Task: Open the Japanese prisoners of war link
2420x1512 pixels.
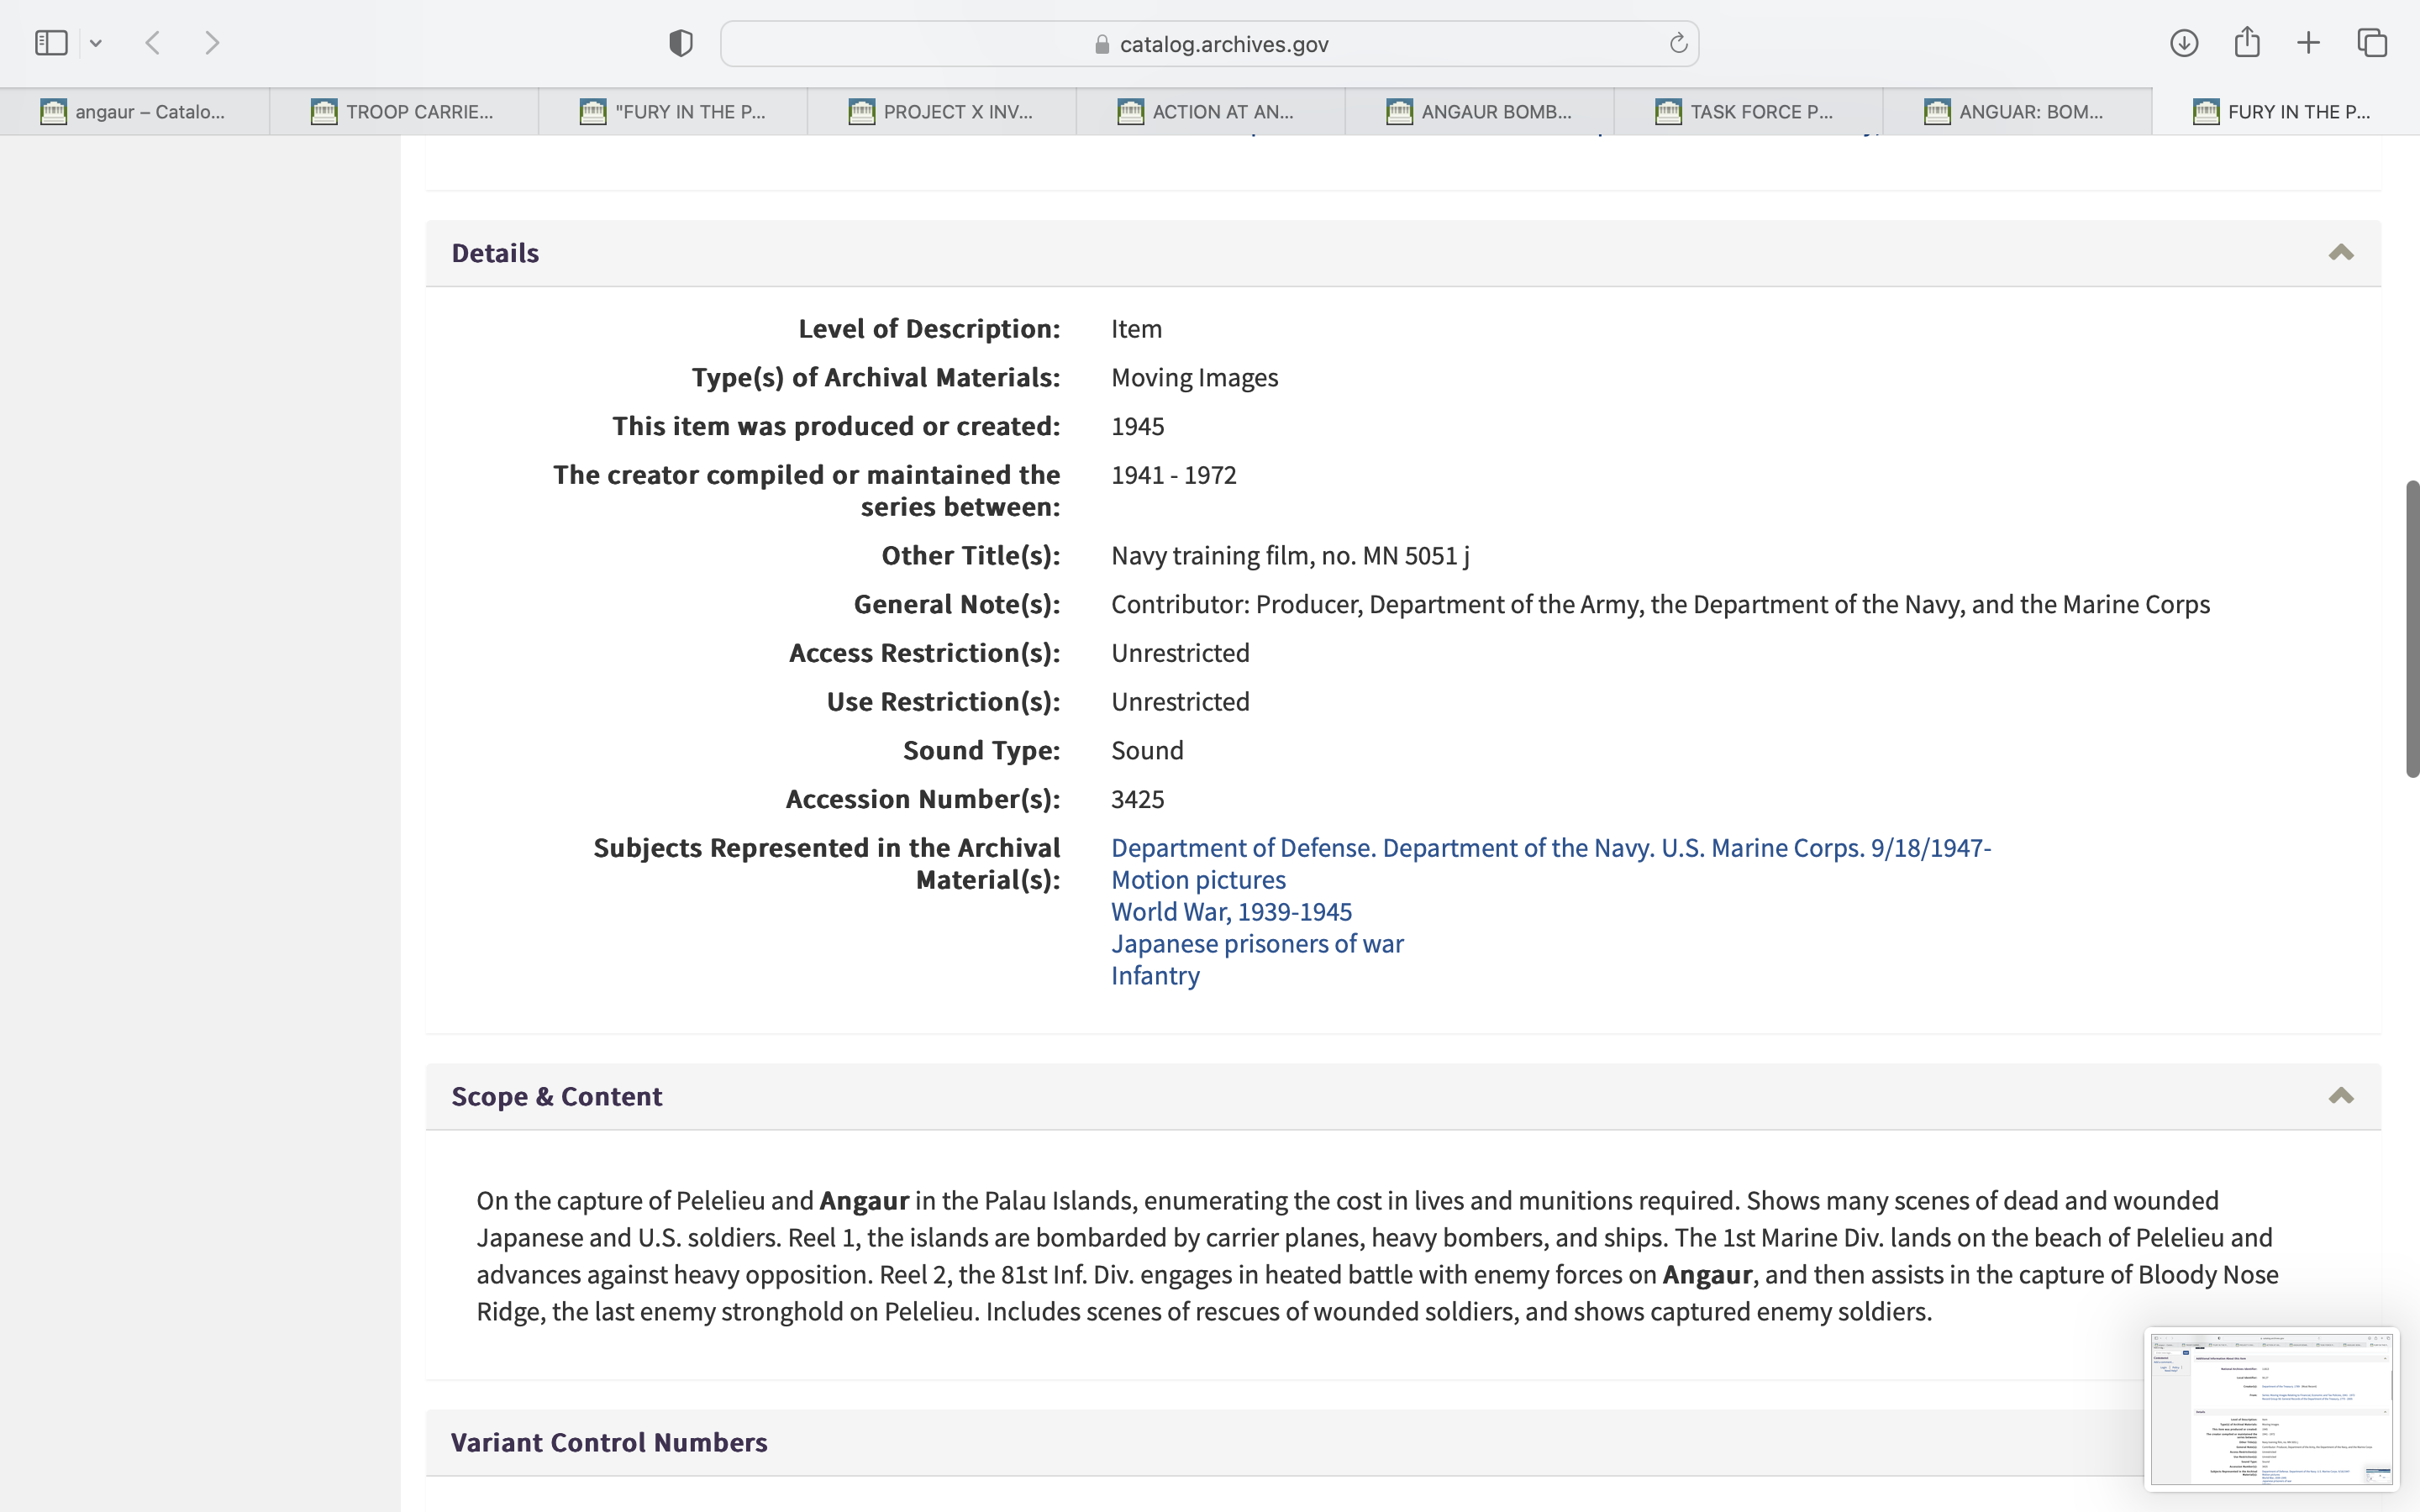Action: 1257,943
